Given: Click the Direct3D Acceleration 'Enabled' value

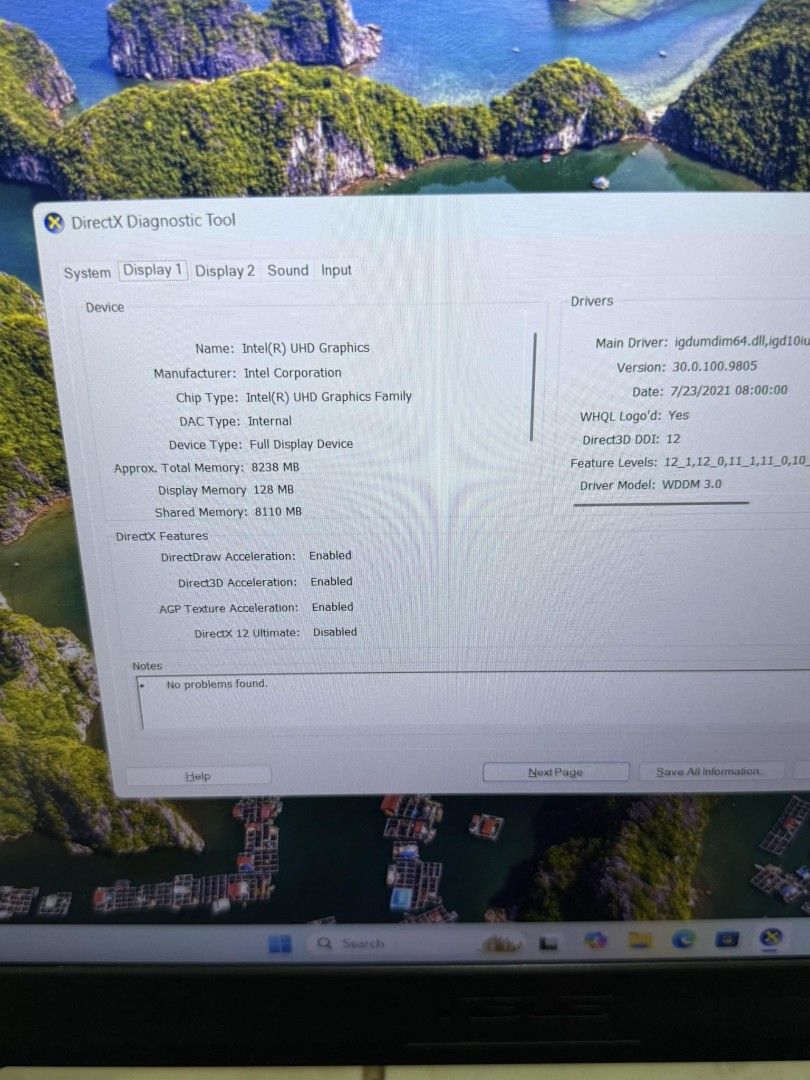Looking at the screenshot, I should [x=331, y=581].
